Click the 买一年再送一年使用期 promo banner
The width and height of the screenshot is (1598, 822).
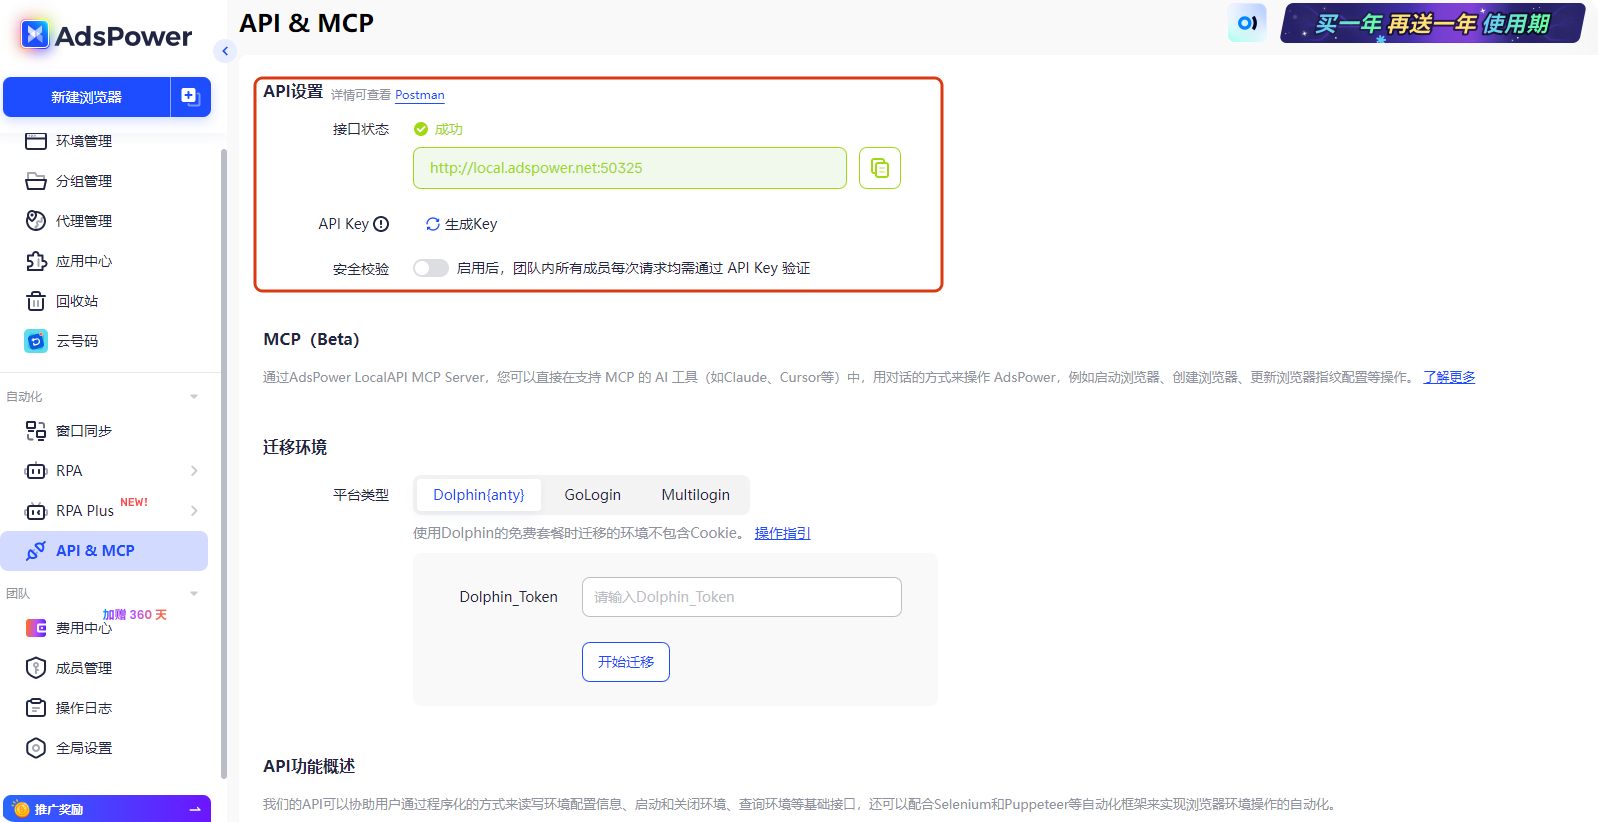(x=1433, y=23)
